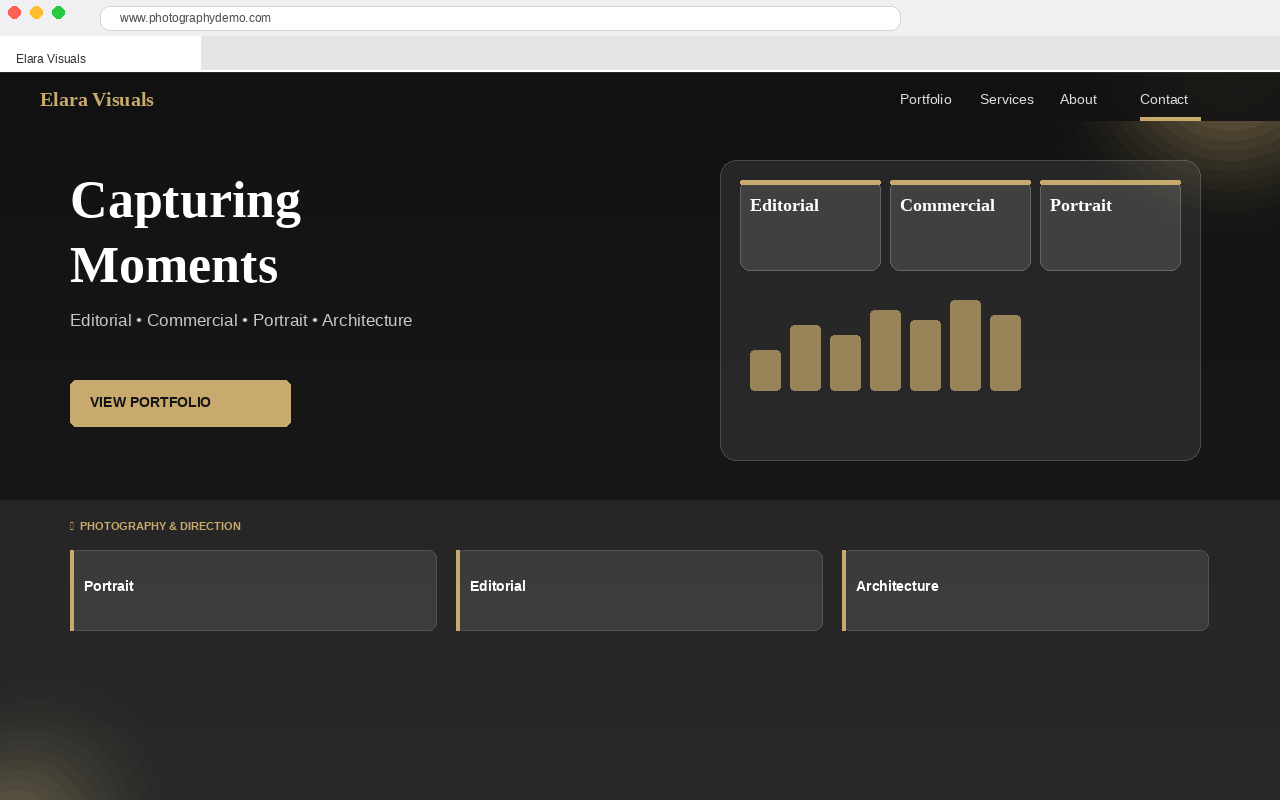Click the tallest bar in the chart
Screen dimensions: 1280x800
click(x=965, y=345)
